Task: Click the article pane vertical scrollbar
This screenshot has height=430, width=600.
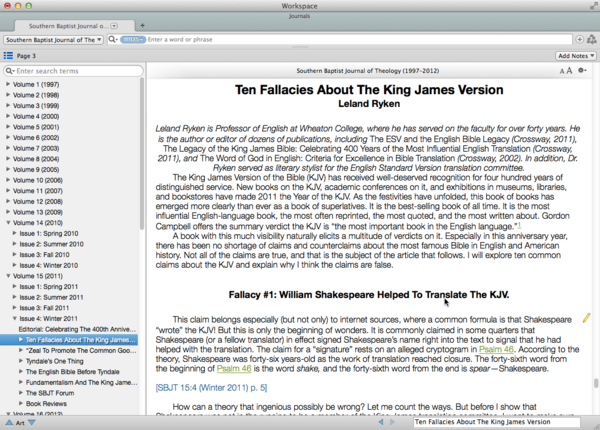Action: [x=596, y=230]
